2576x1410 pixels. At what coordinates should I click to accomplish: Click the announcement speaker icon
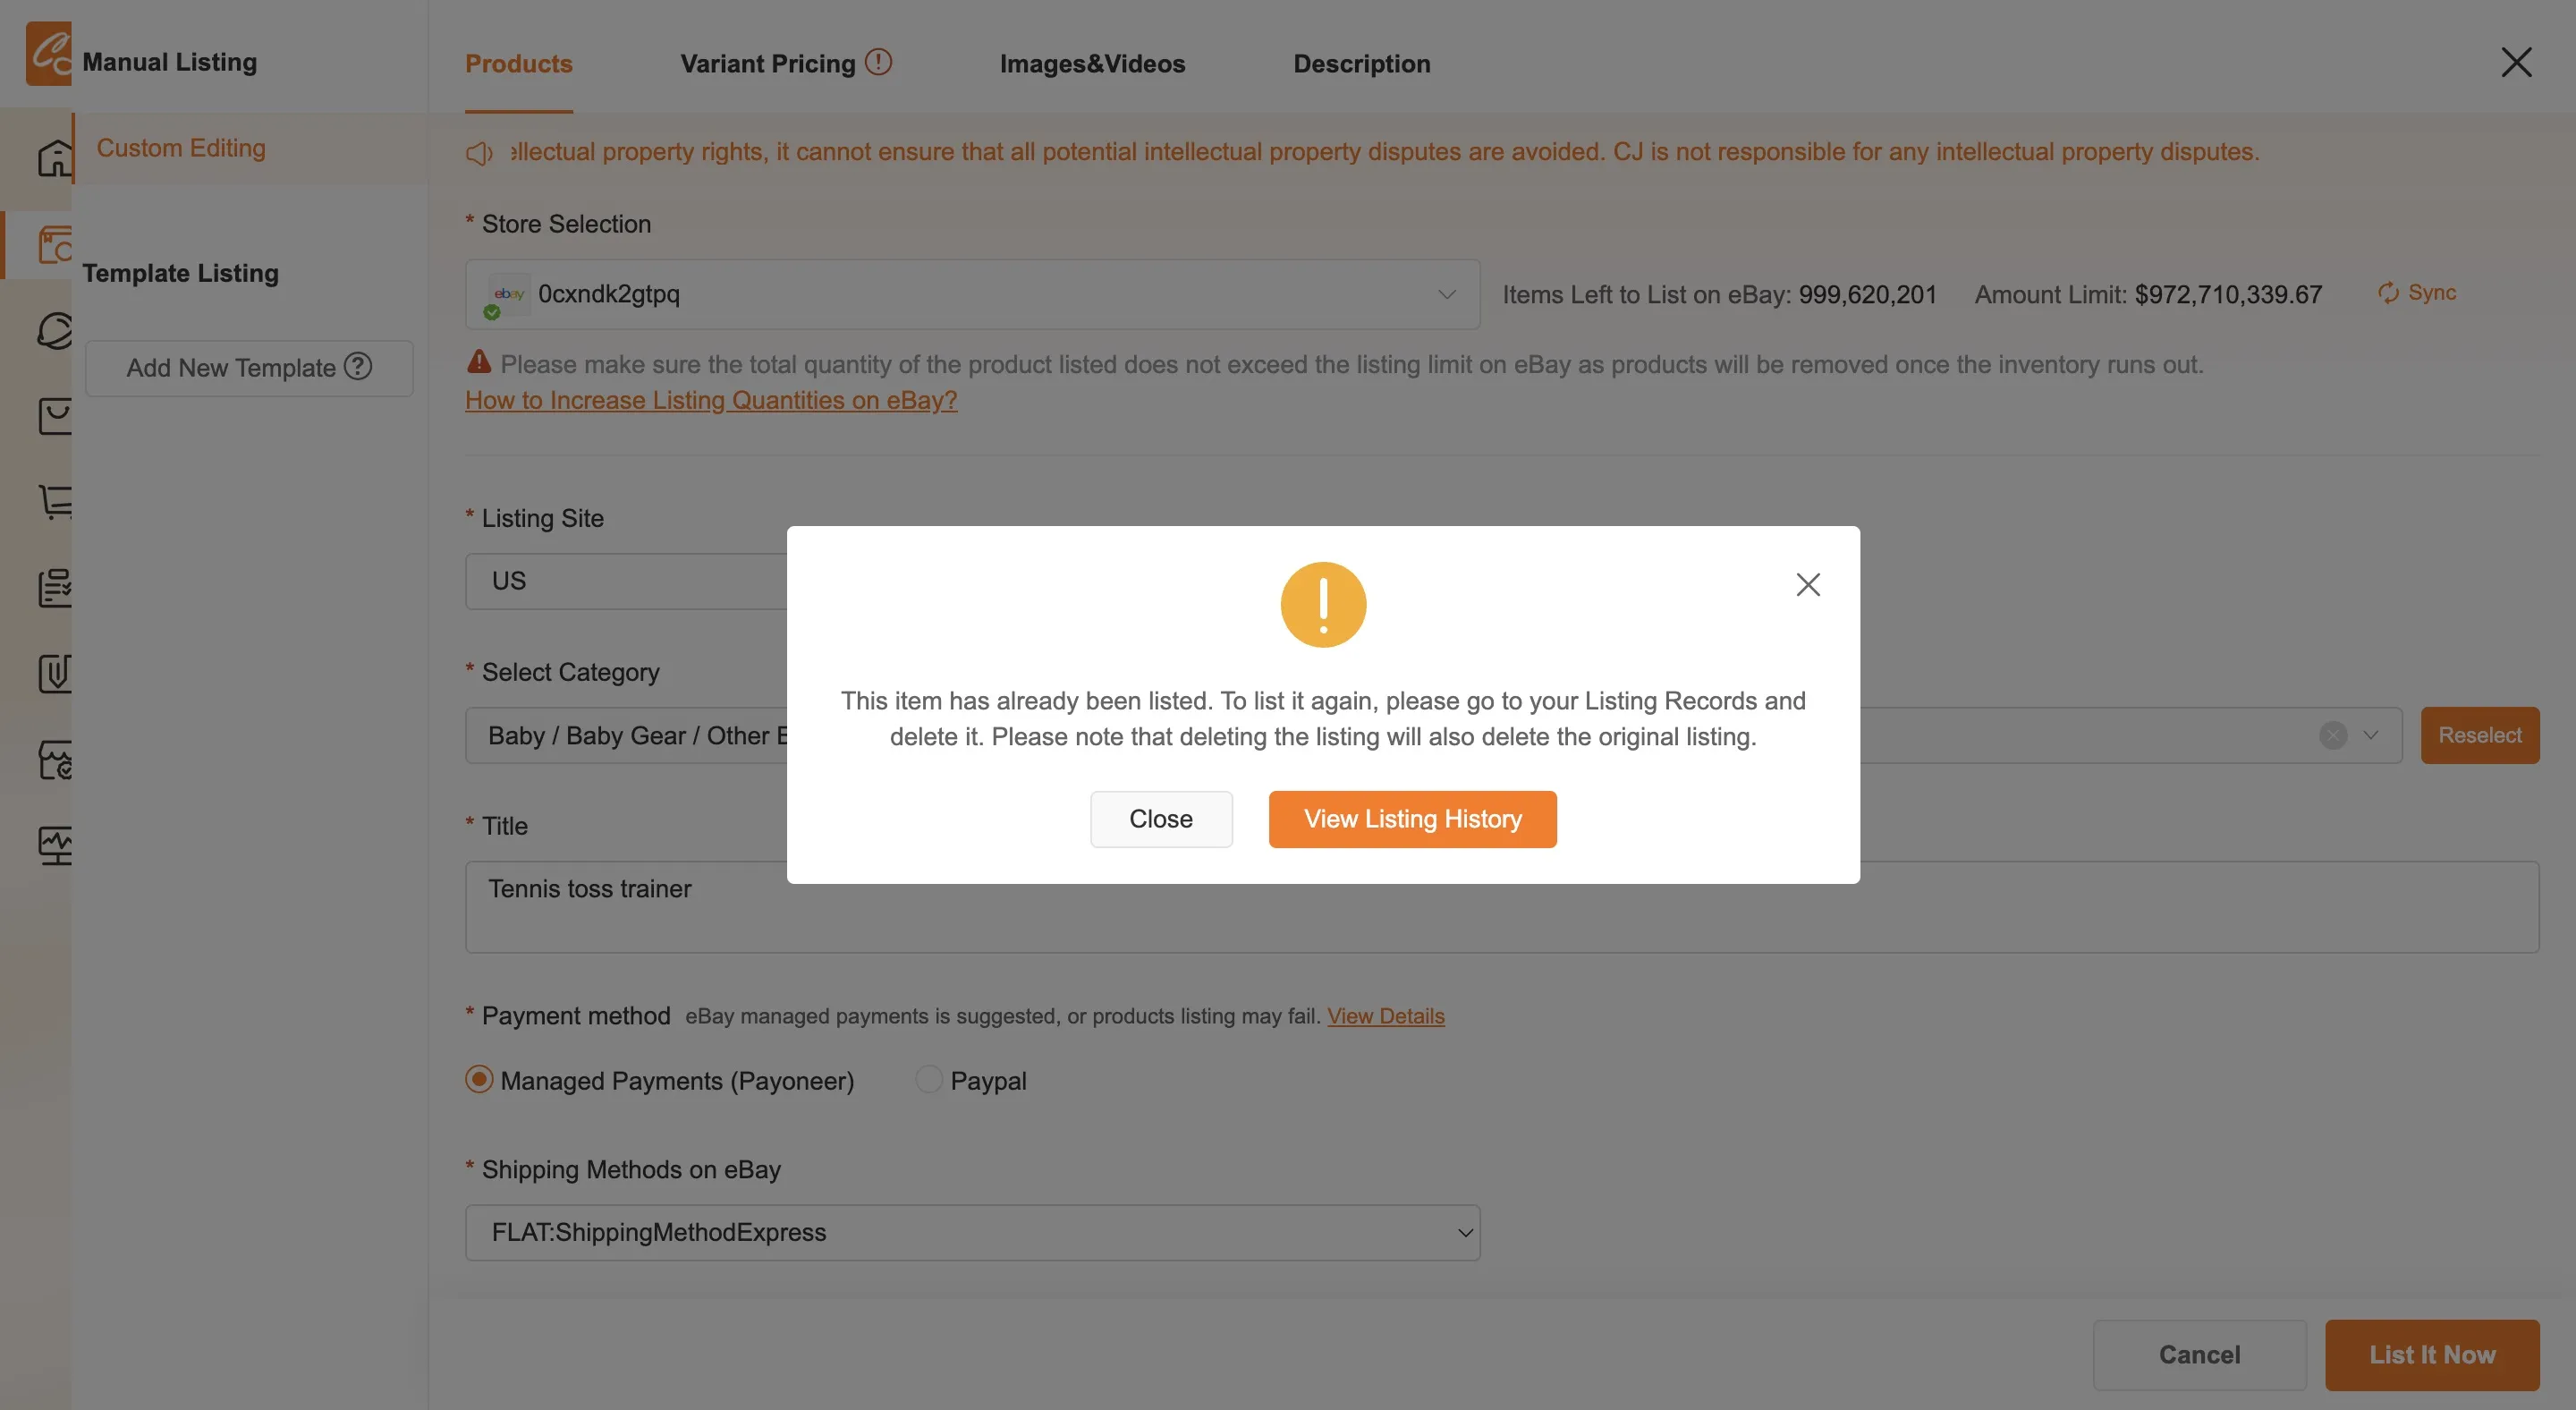coord(479,153)
